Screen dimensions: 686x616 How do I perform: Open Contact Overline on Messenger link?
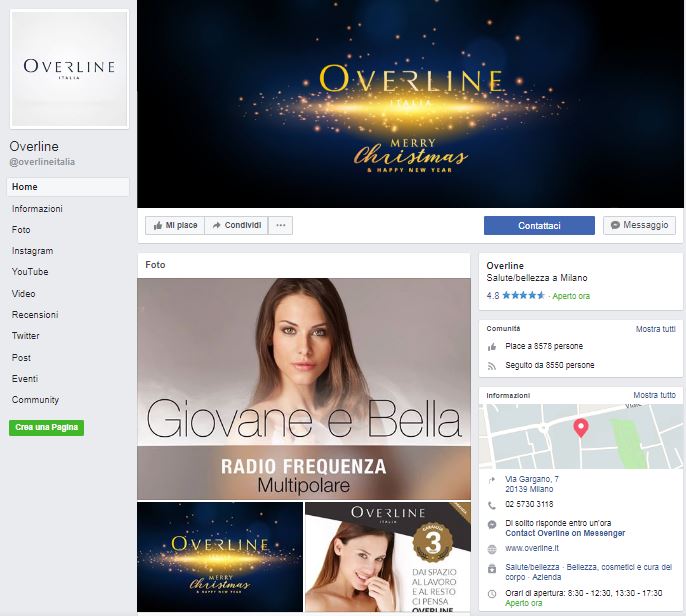565,533
